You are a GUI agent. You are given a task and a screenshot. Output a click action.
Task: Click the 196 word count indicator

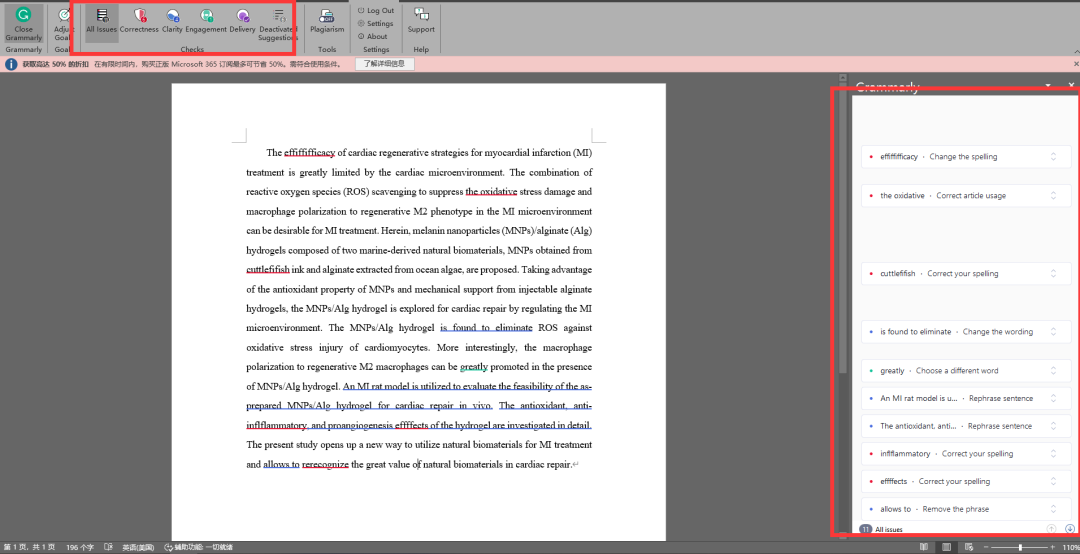pyautogui.click(x=80, y=547)
